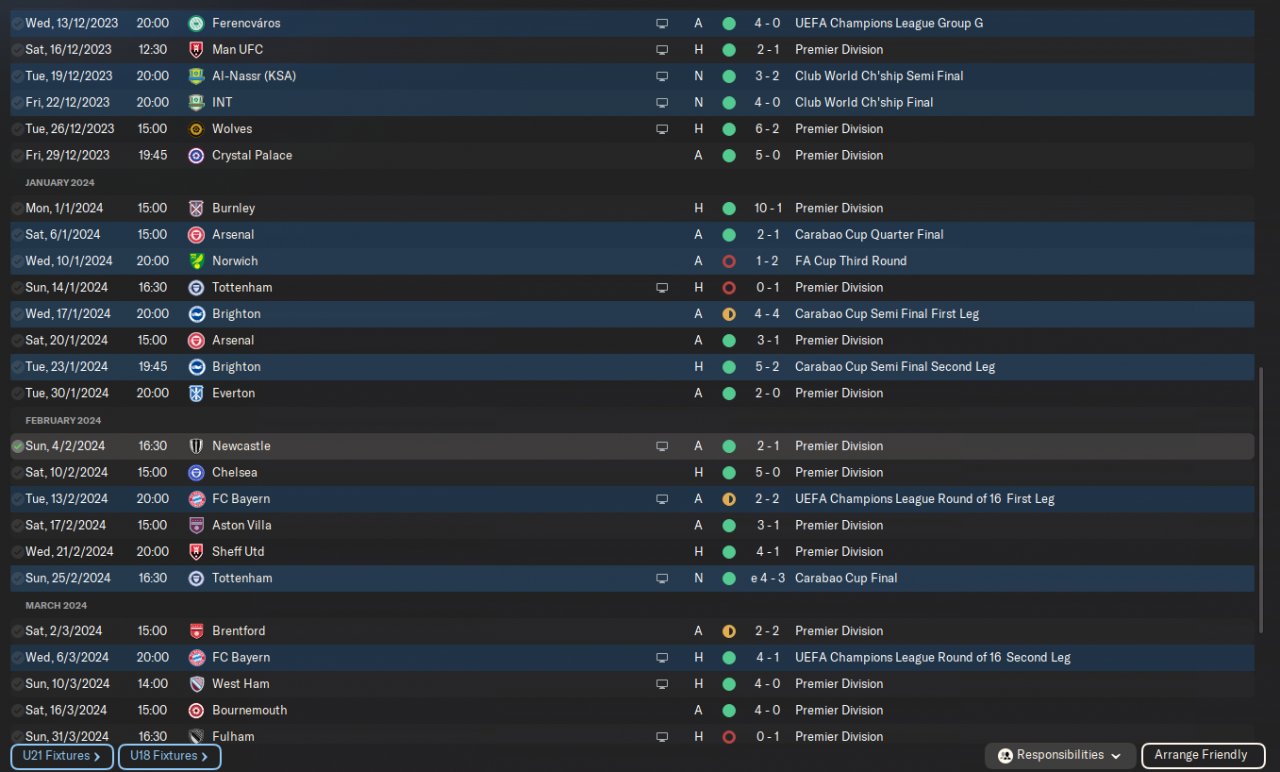Click the red loss indicator for Norwich match

(729, 261)
